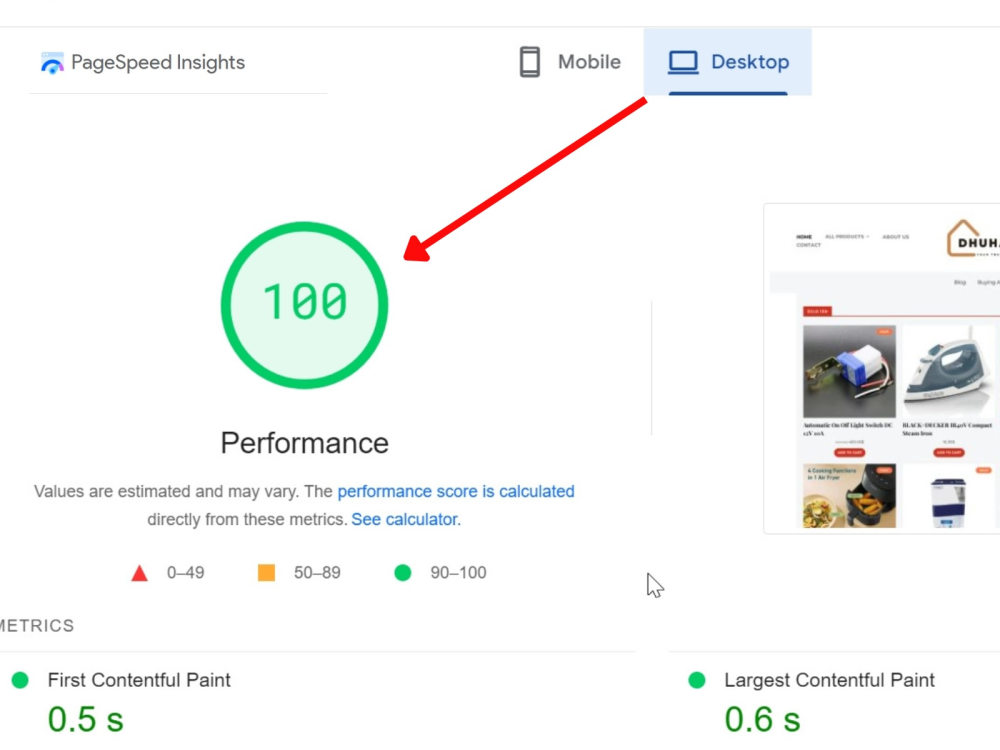Open 'performance score is calculated' link
1000x750 pixels.
coord(456,491)
